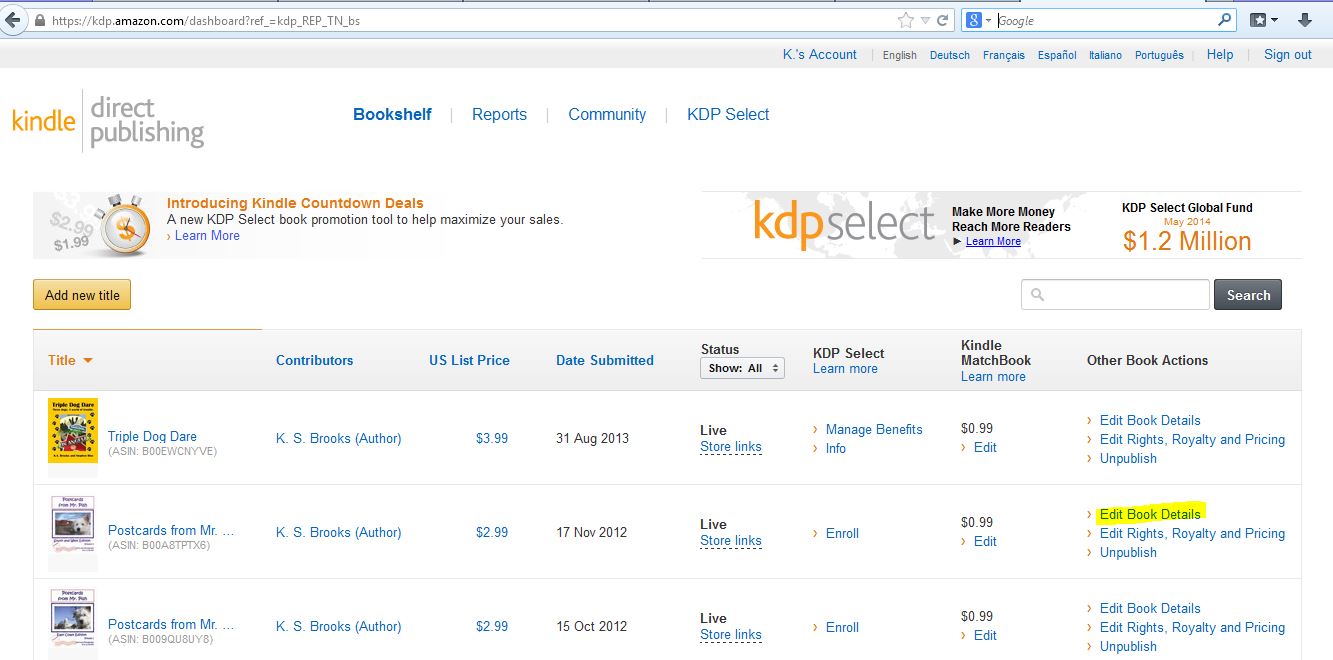The width and height of the screenshot is (1333, 660).
Task: Edit Rights, Royalty and Pricing for 15 Oct 2012 book
Action: (x=1192, y=627)
